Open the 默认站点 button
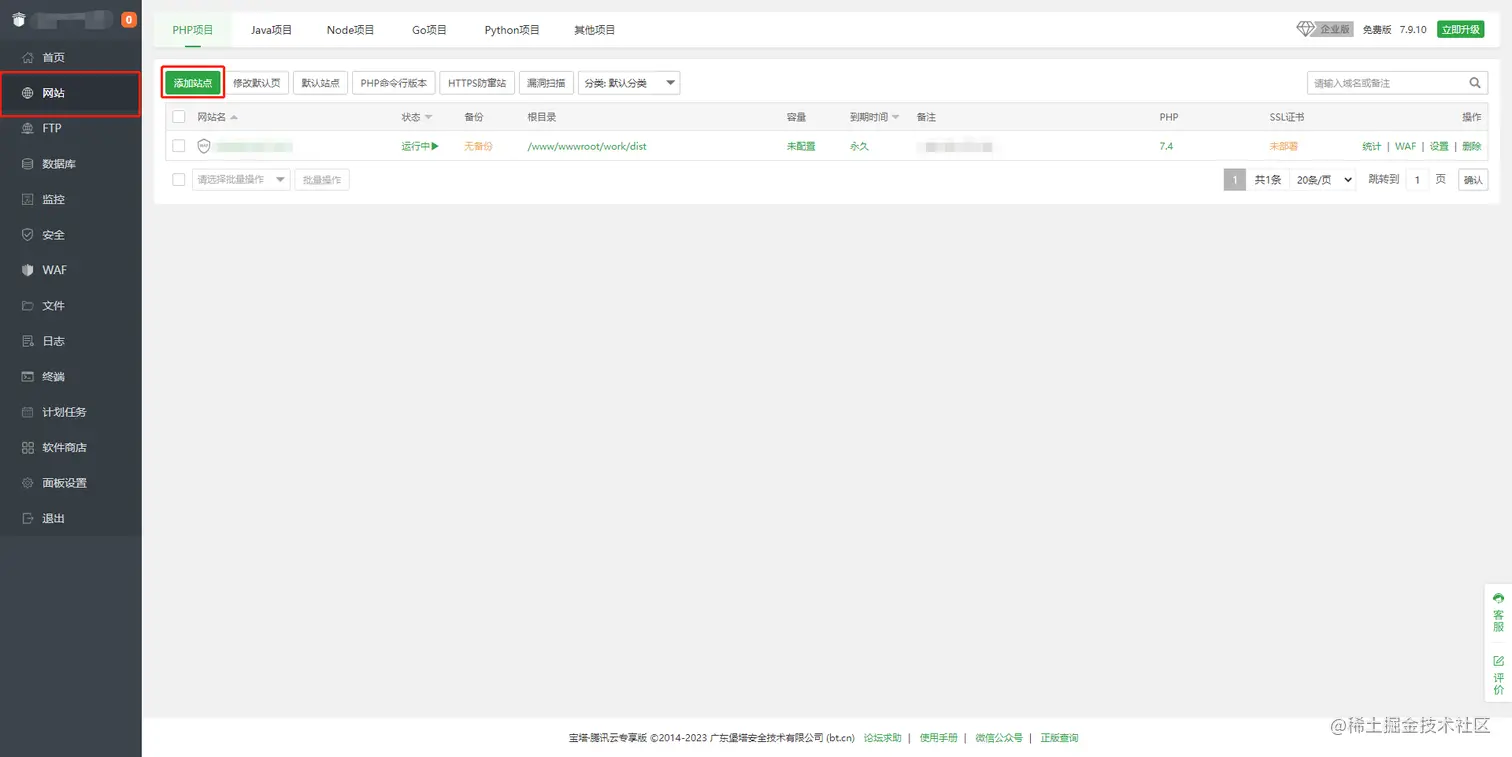 tap(321, 83)
